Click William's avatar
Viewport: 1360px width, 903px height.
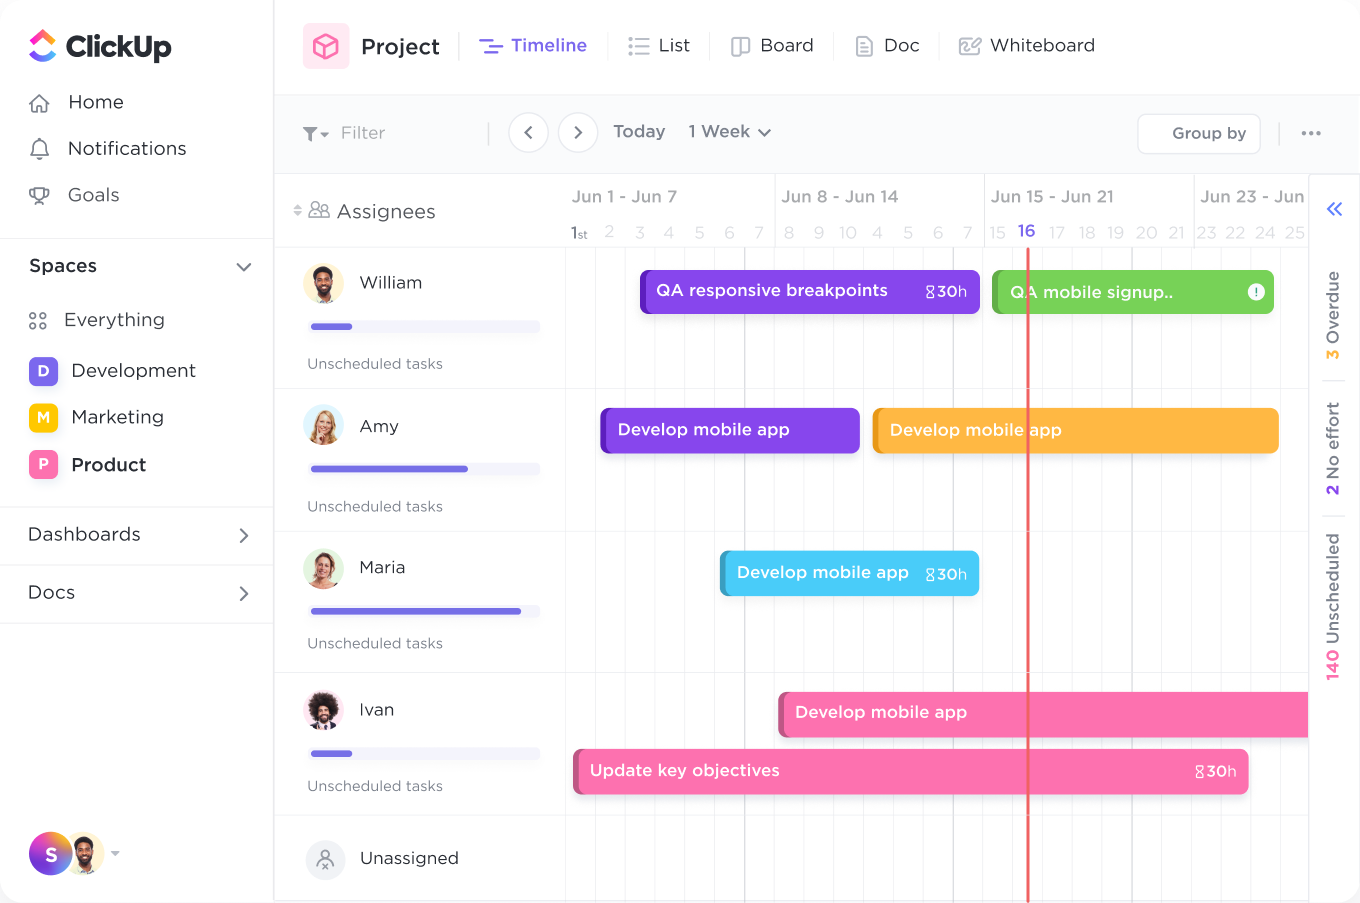pos(323,284)
